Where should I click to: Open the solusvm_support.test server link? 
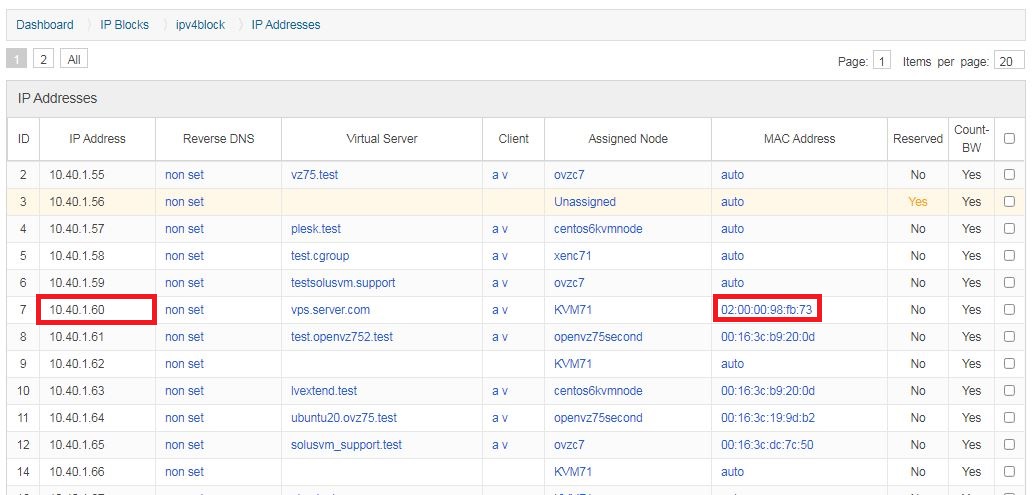point(347,445)
